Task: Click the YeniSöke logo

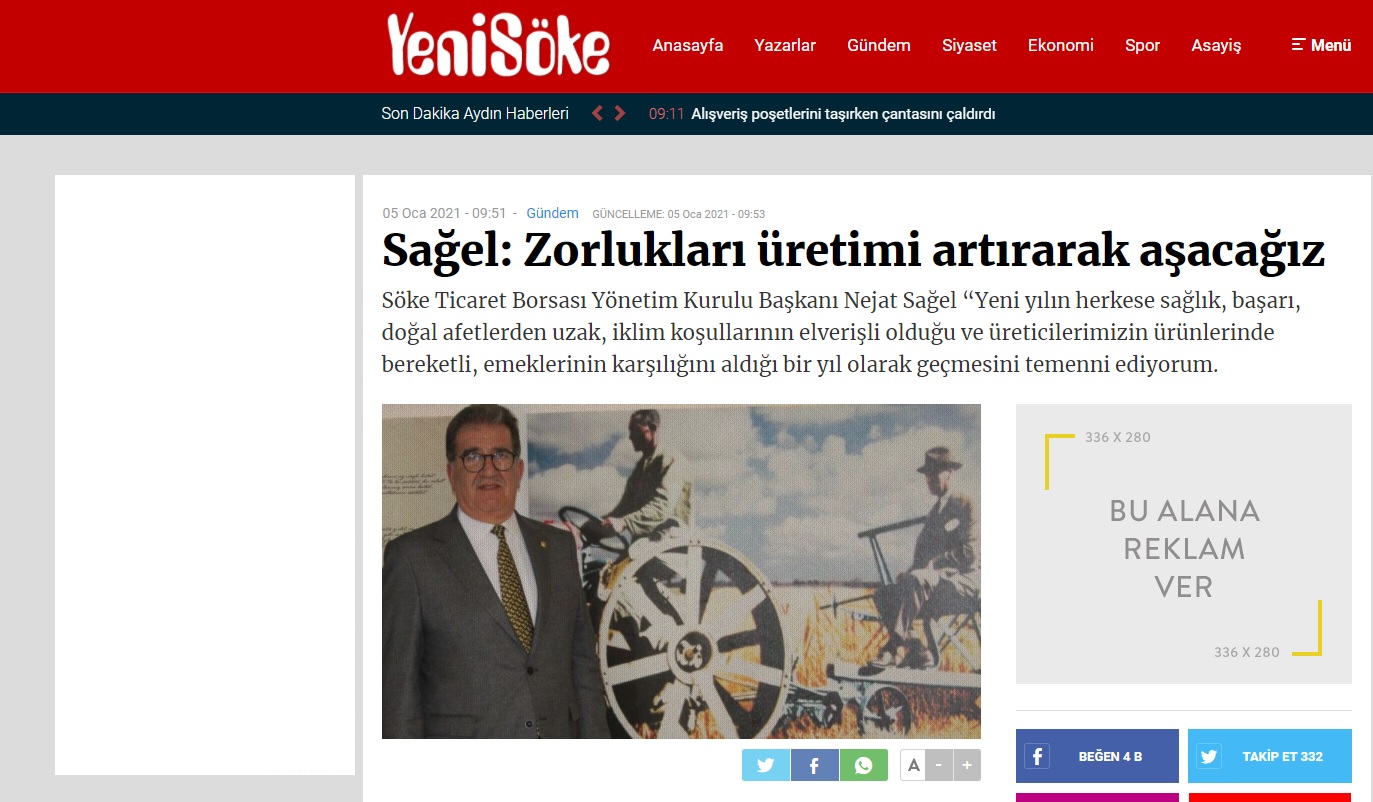Action: tap(498, 45)
